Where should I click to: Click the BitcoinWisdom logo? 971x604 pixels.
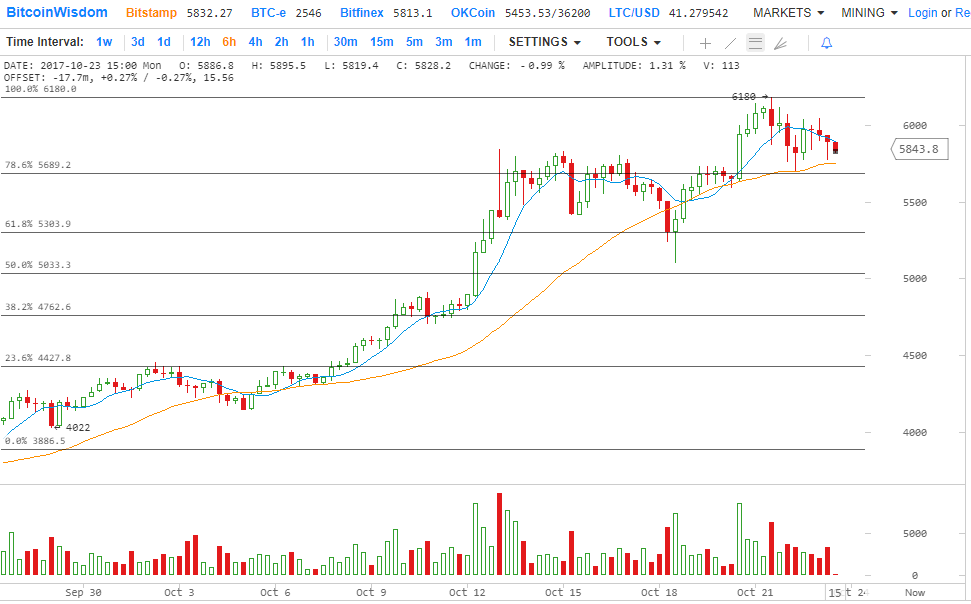click(57, 13)
